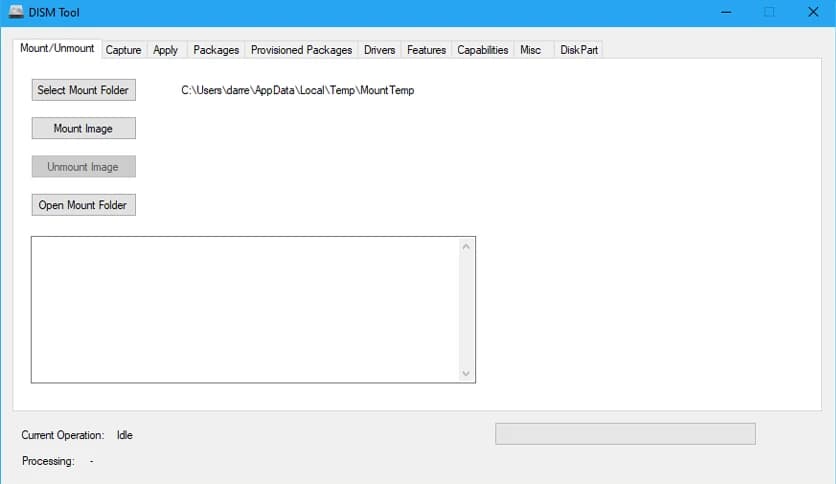View the Capabilities tab

(x=483, y=50)
